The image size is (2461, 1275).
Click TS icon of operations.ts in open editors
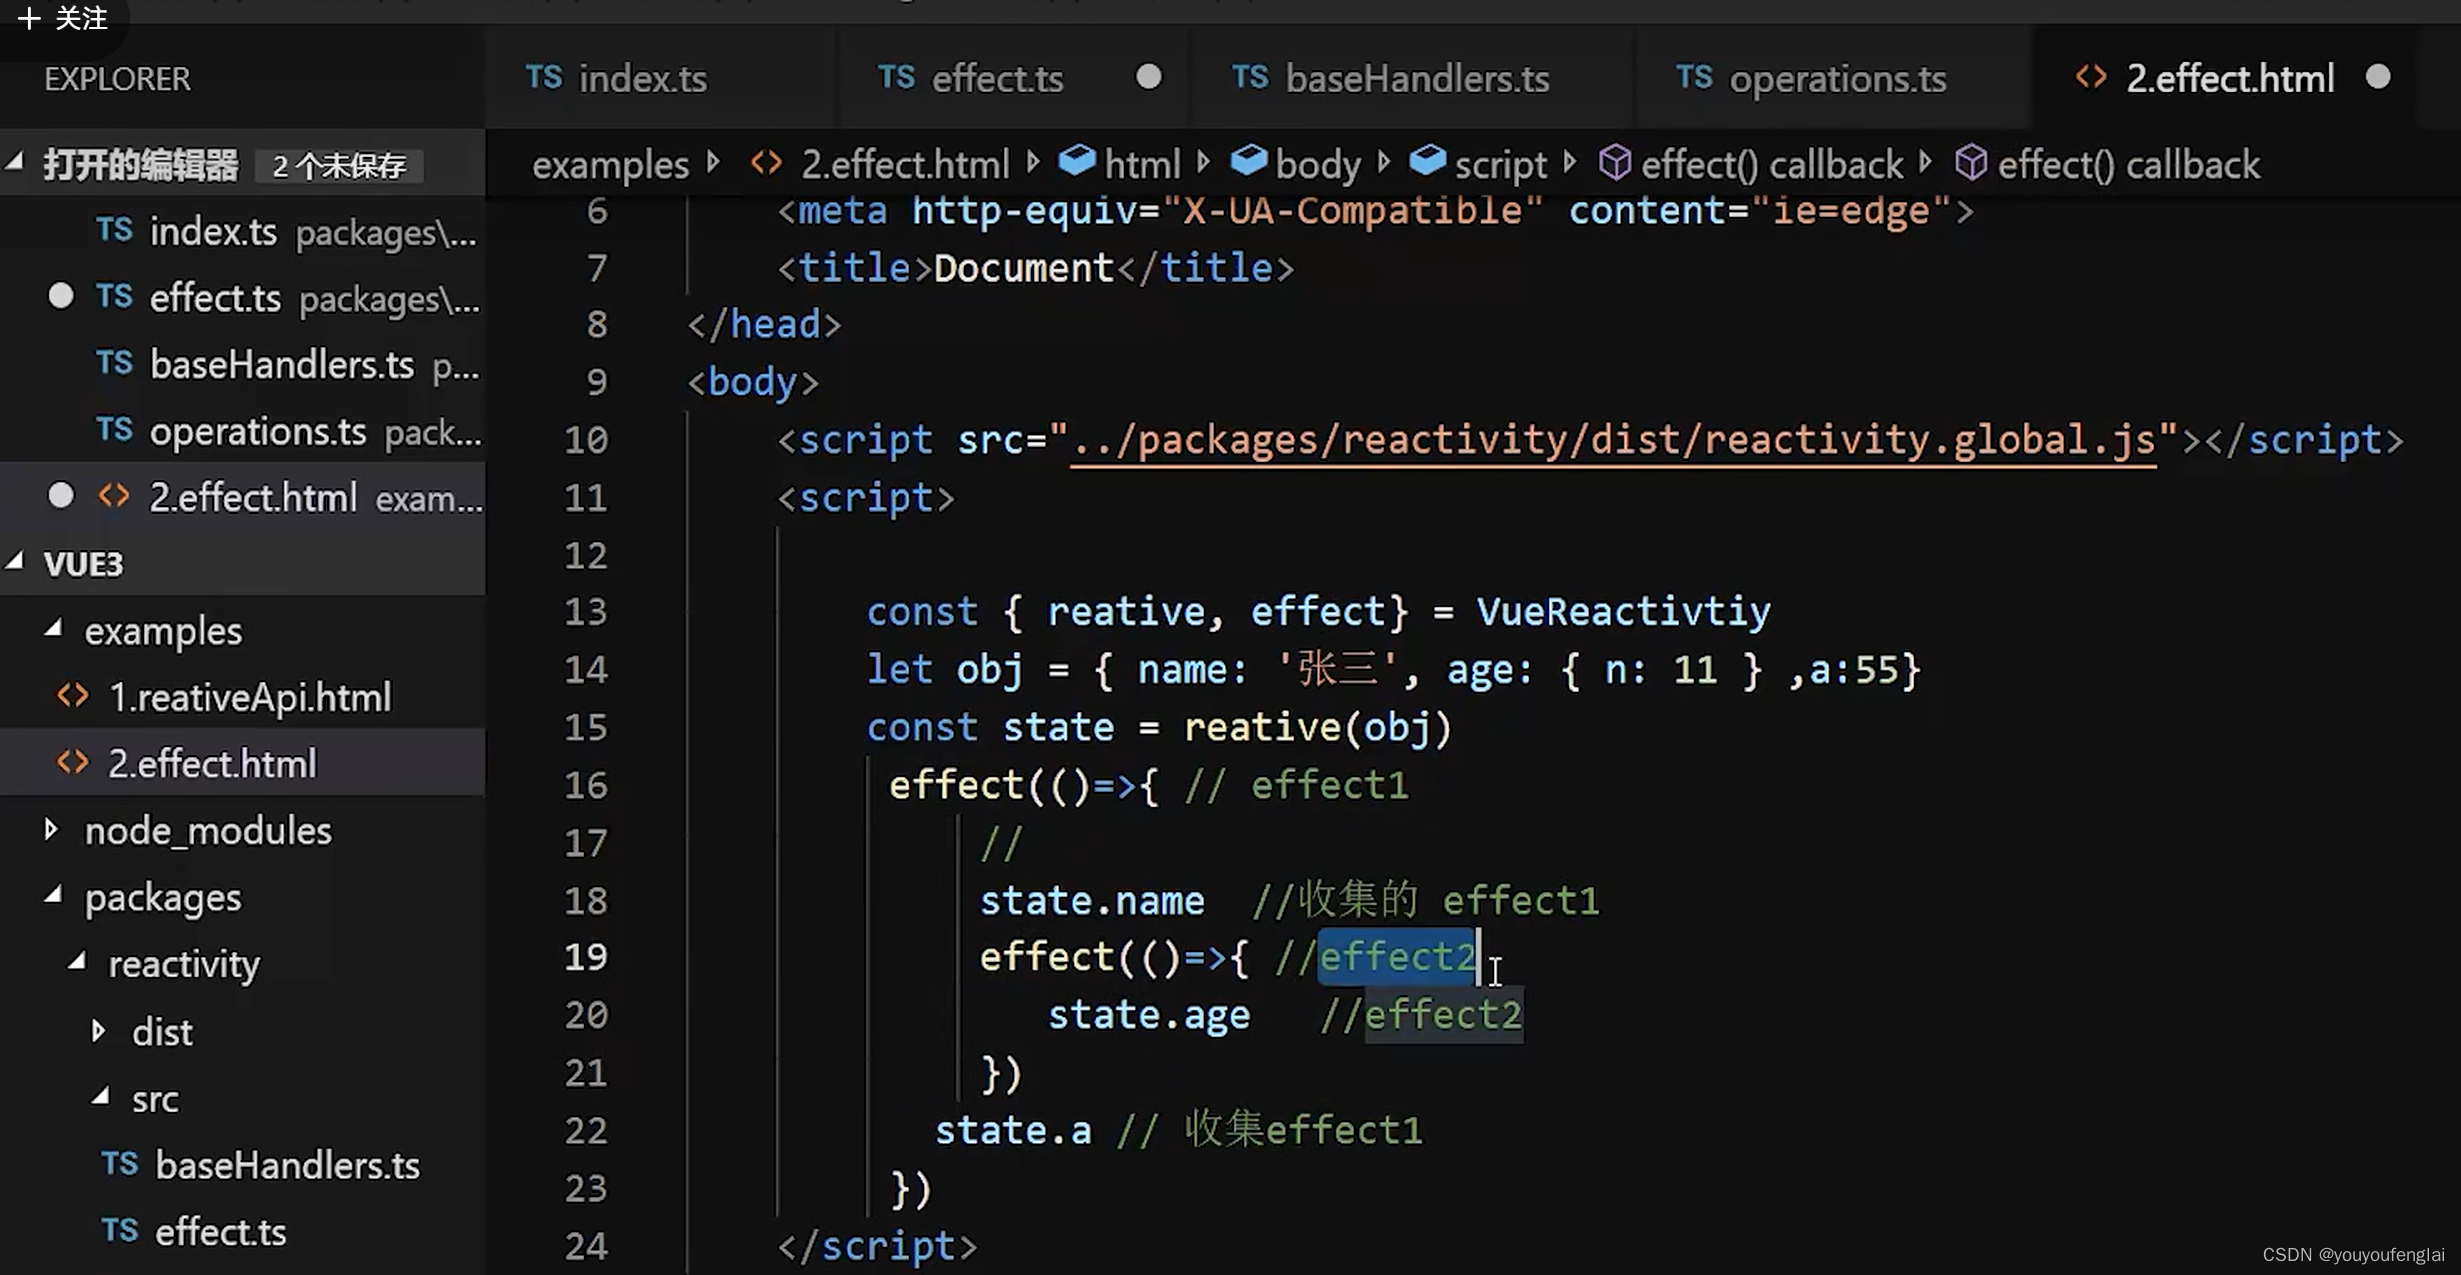point(115,430)
